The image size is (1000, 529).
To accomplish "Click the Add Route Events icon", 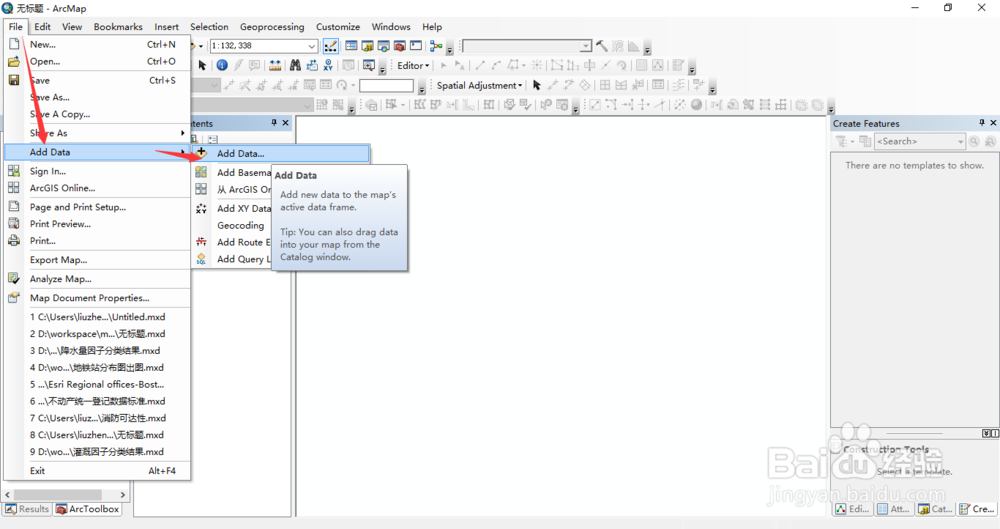I will click(x=201, y=242).
